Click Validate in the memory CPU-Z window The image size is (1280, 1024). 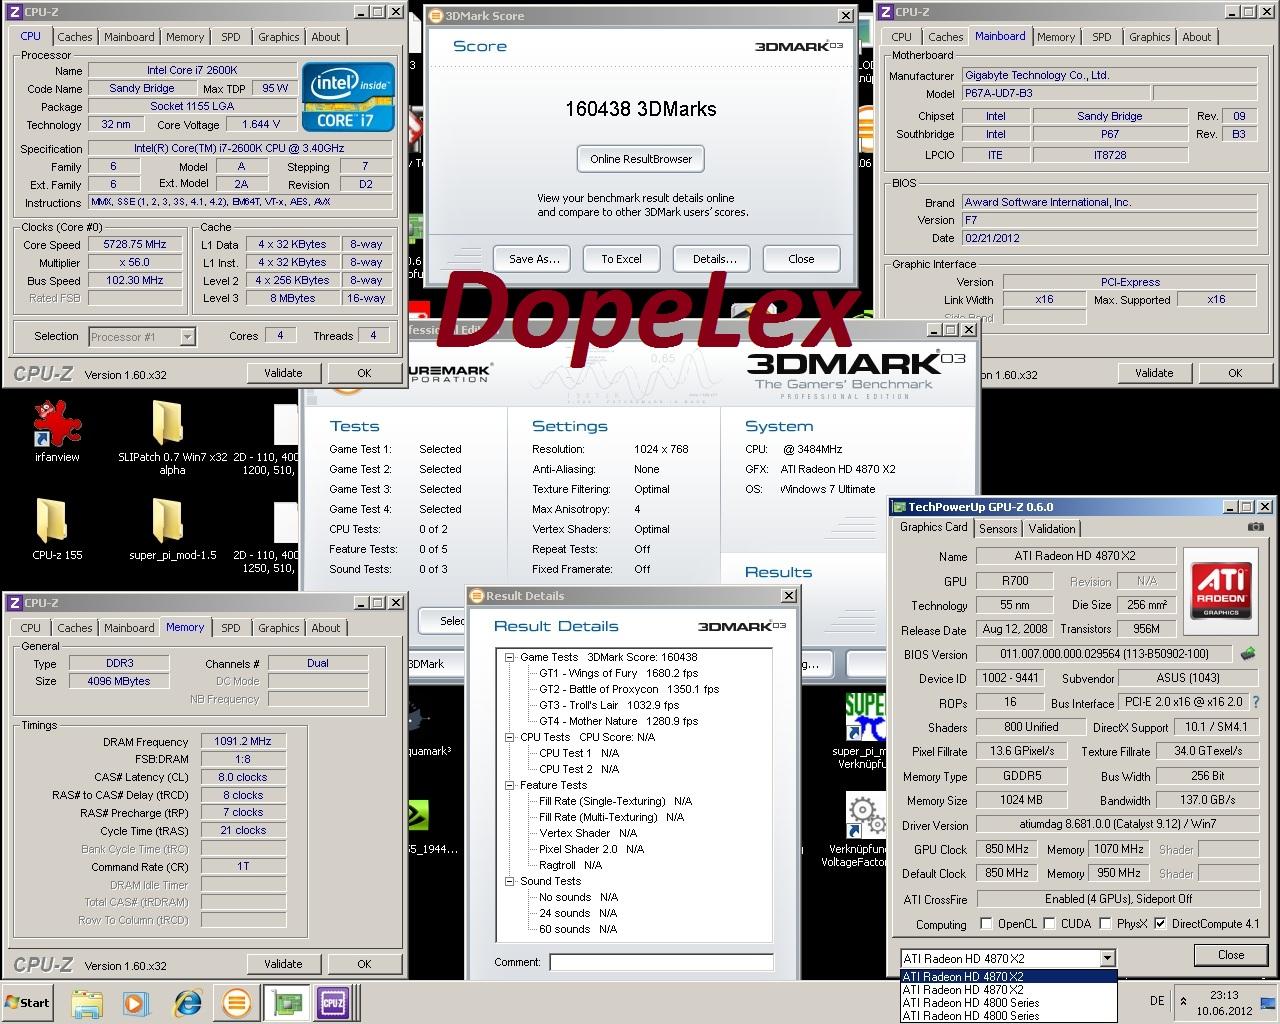283,964
